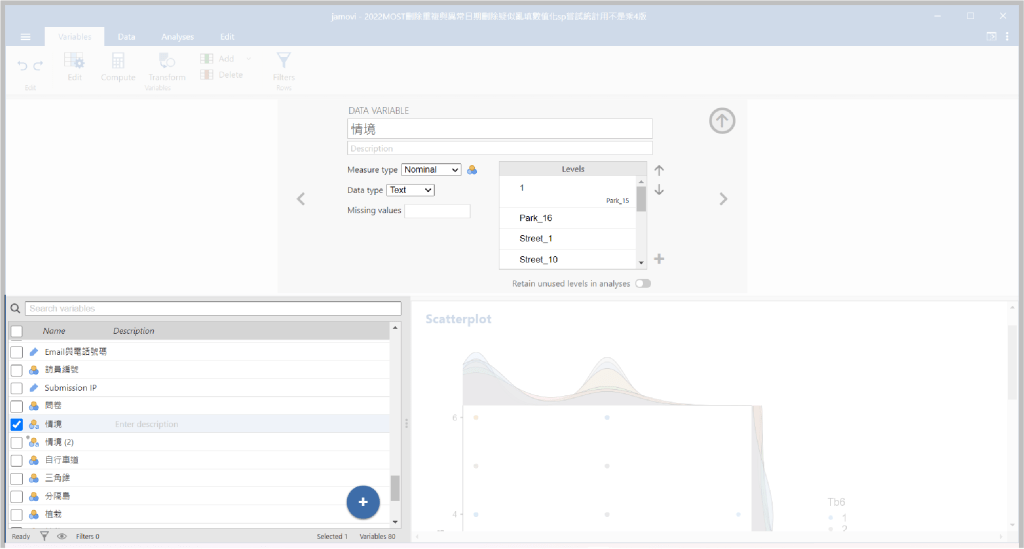Switch to the Data tab
Image resolution: width=1024 pixels, height=549 pixels.
127,37
